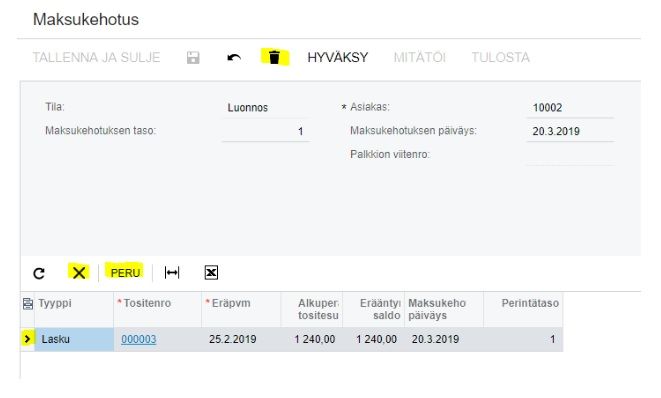The width and height of the screenshot is (661, 398).
Task: Click row arrow indicator beside Lasku
Action: point(27,339)
